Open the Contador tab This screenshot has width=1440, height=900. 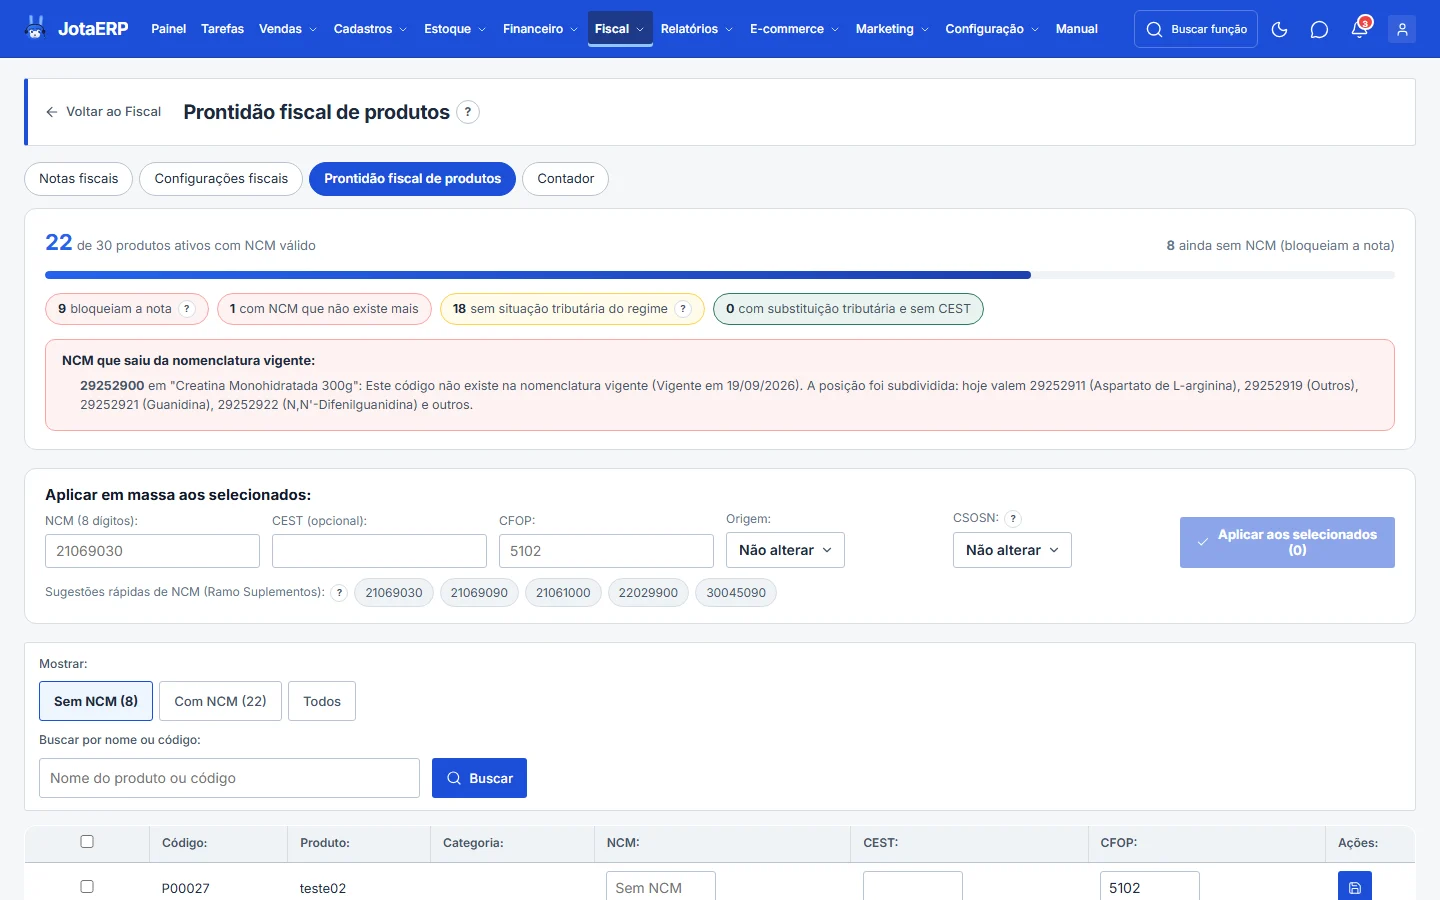565,179
